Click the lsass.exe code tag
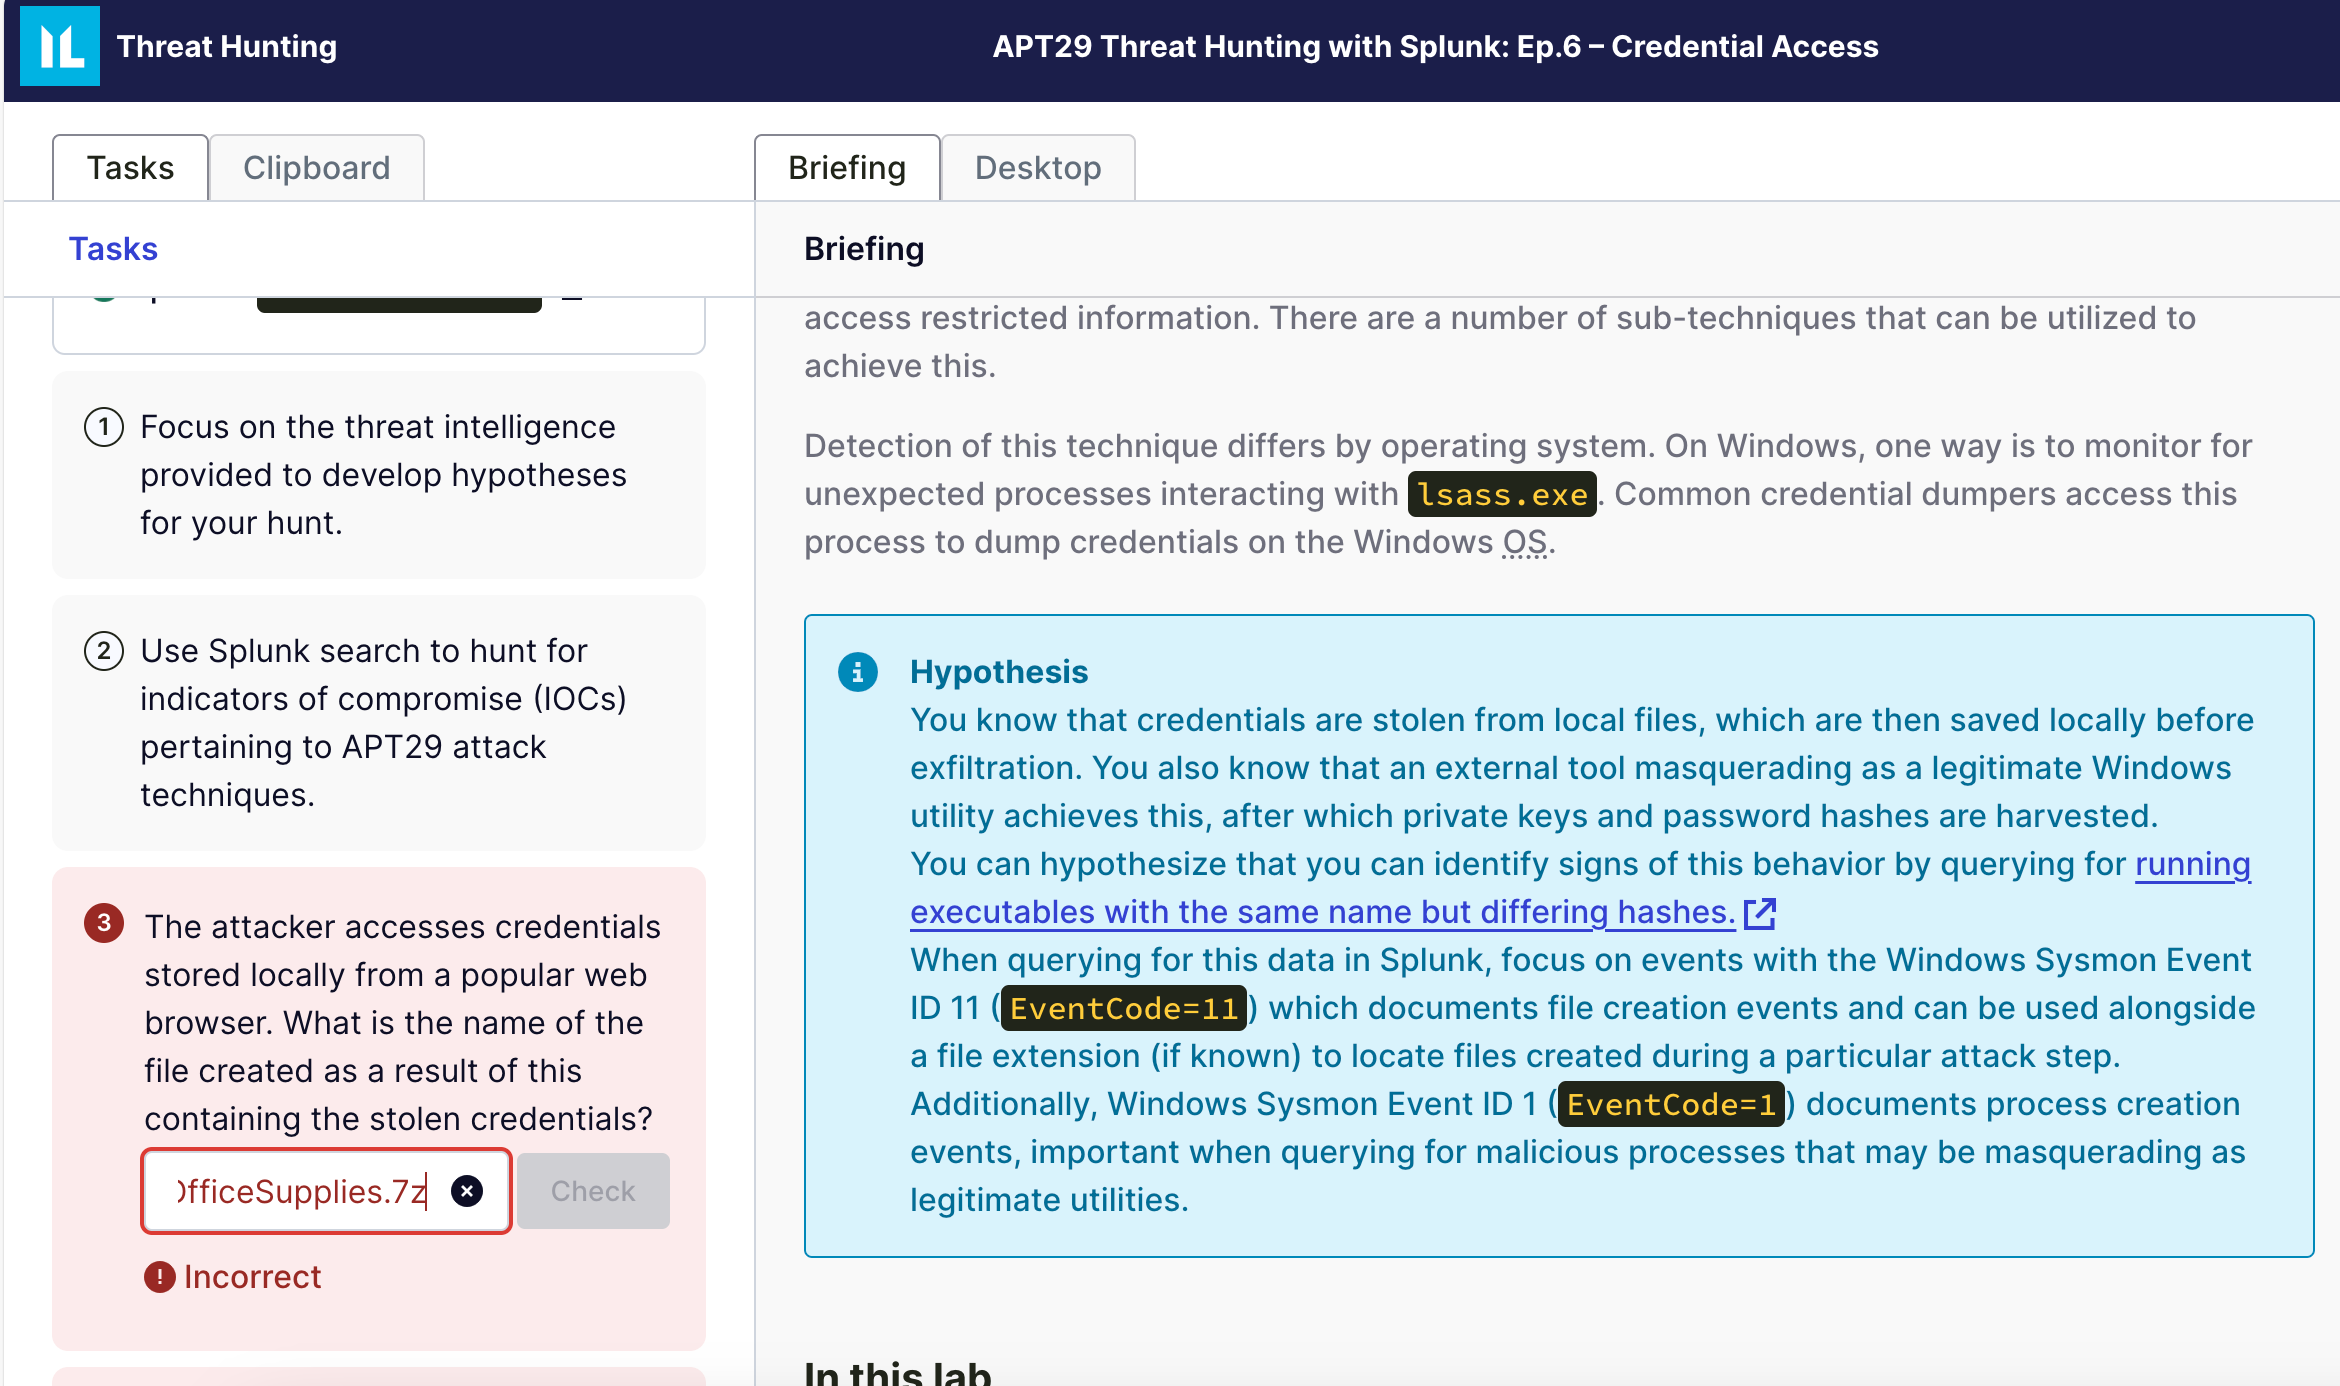 tap(1502, 494)
